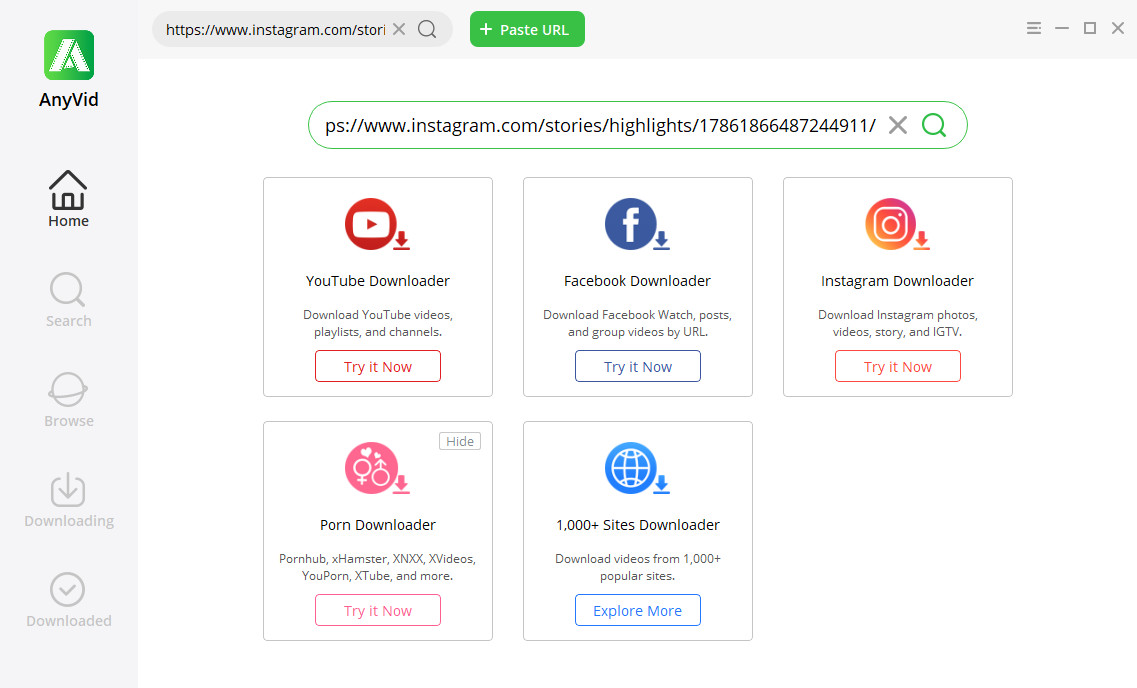Click the Instagram Downloader title text
The height and width of the screenshot is (688, 1137).
point(897,281)
